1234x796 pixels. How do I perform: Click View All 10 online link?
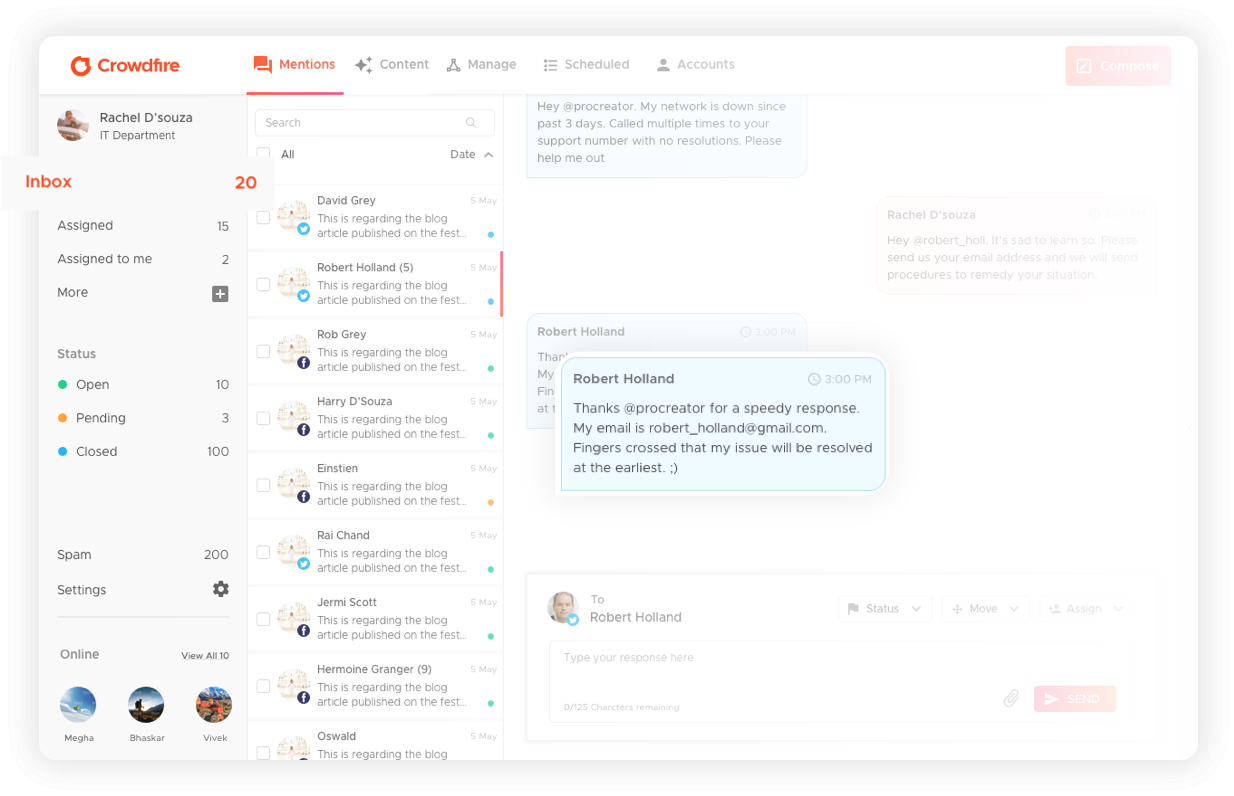[205, 656]
